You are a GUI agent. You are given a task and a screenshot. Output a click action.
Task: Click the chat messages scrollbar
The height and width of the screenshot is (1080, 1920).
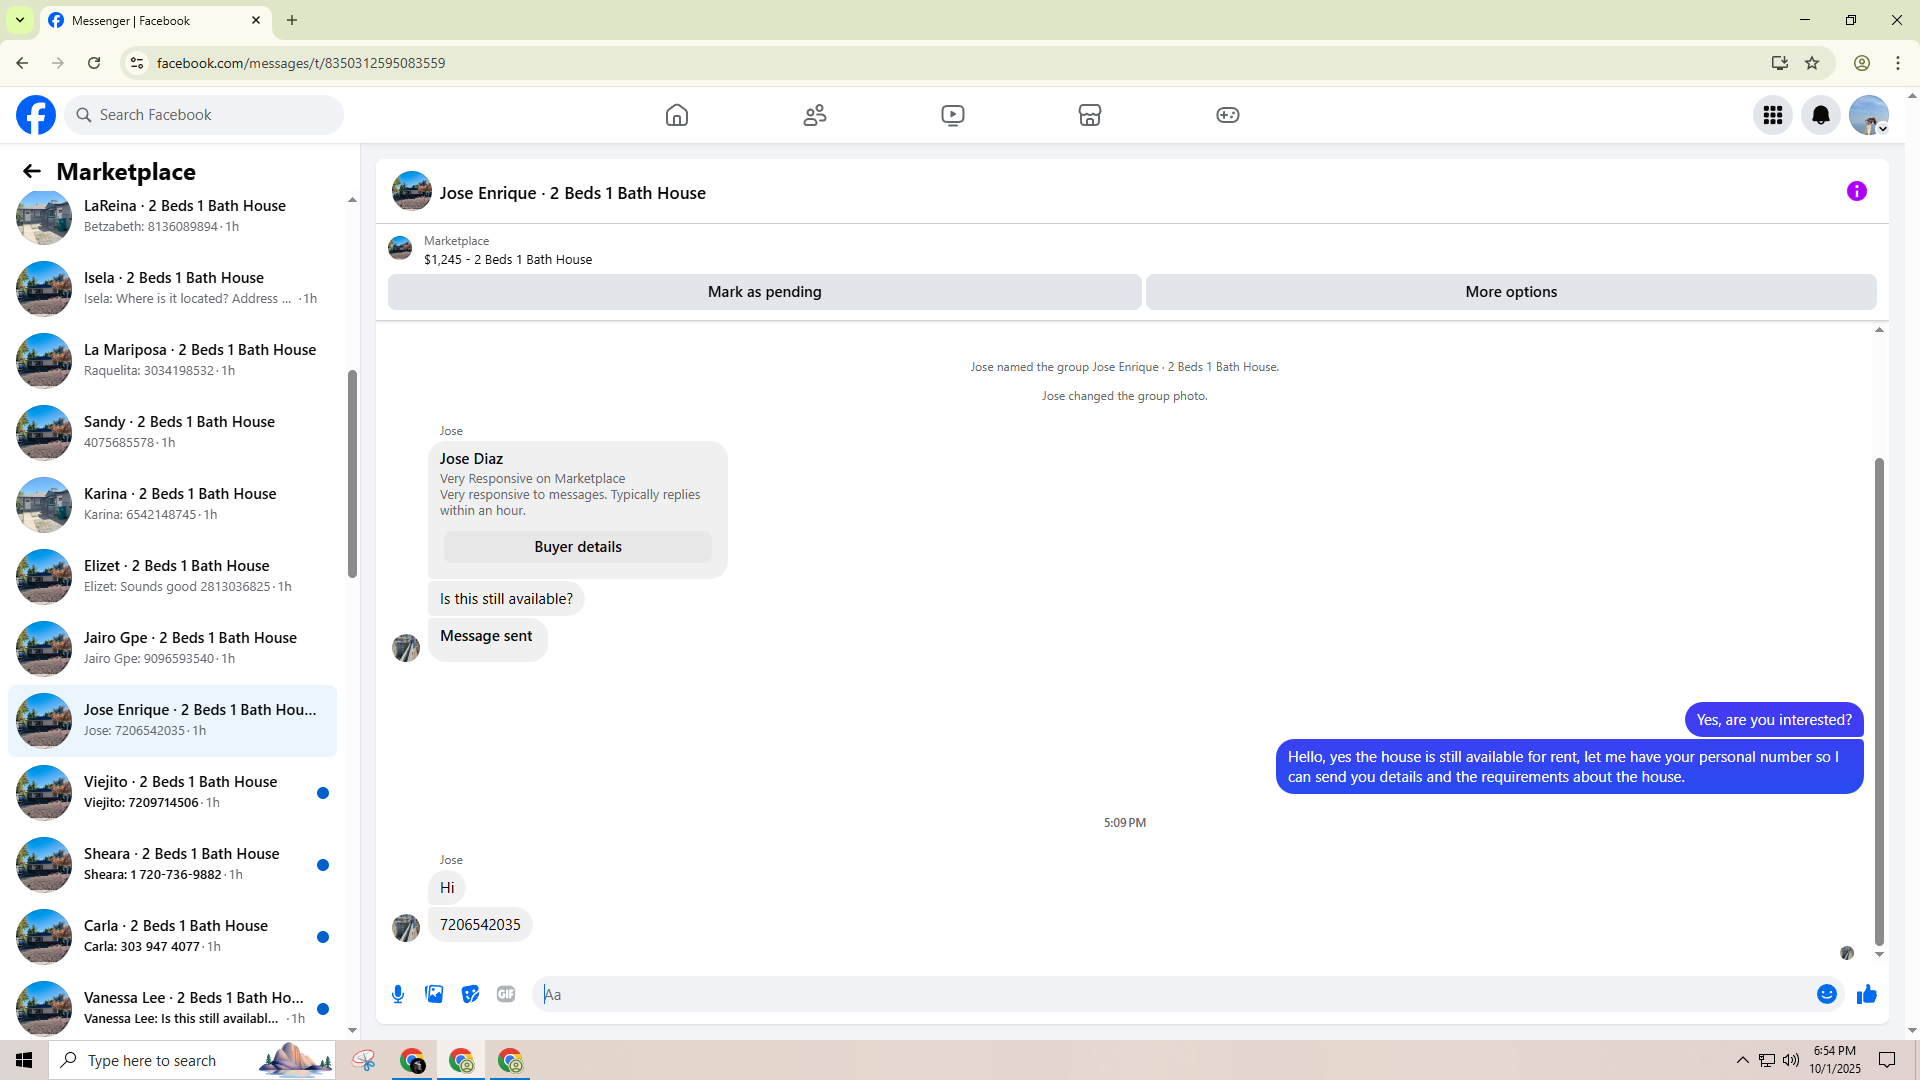[1879, 702]
